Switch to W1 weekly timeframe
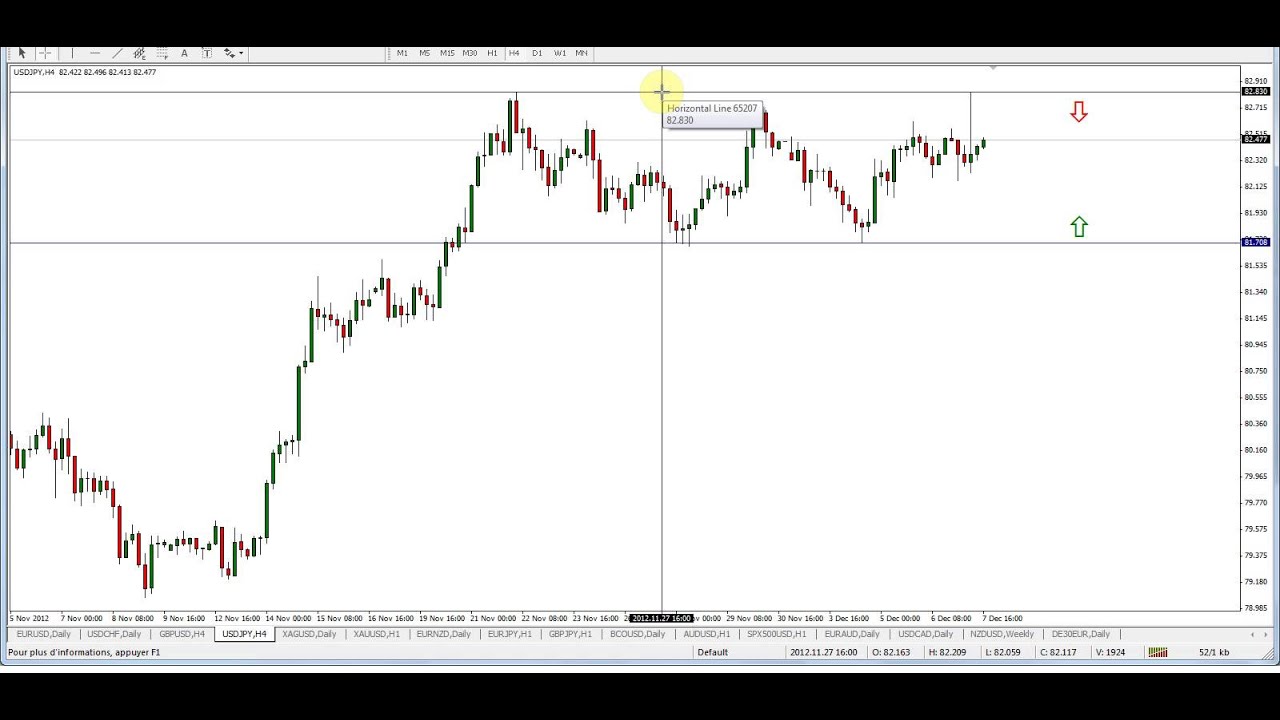Viewport: 1280px width, 720px height. [560, 53]
